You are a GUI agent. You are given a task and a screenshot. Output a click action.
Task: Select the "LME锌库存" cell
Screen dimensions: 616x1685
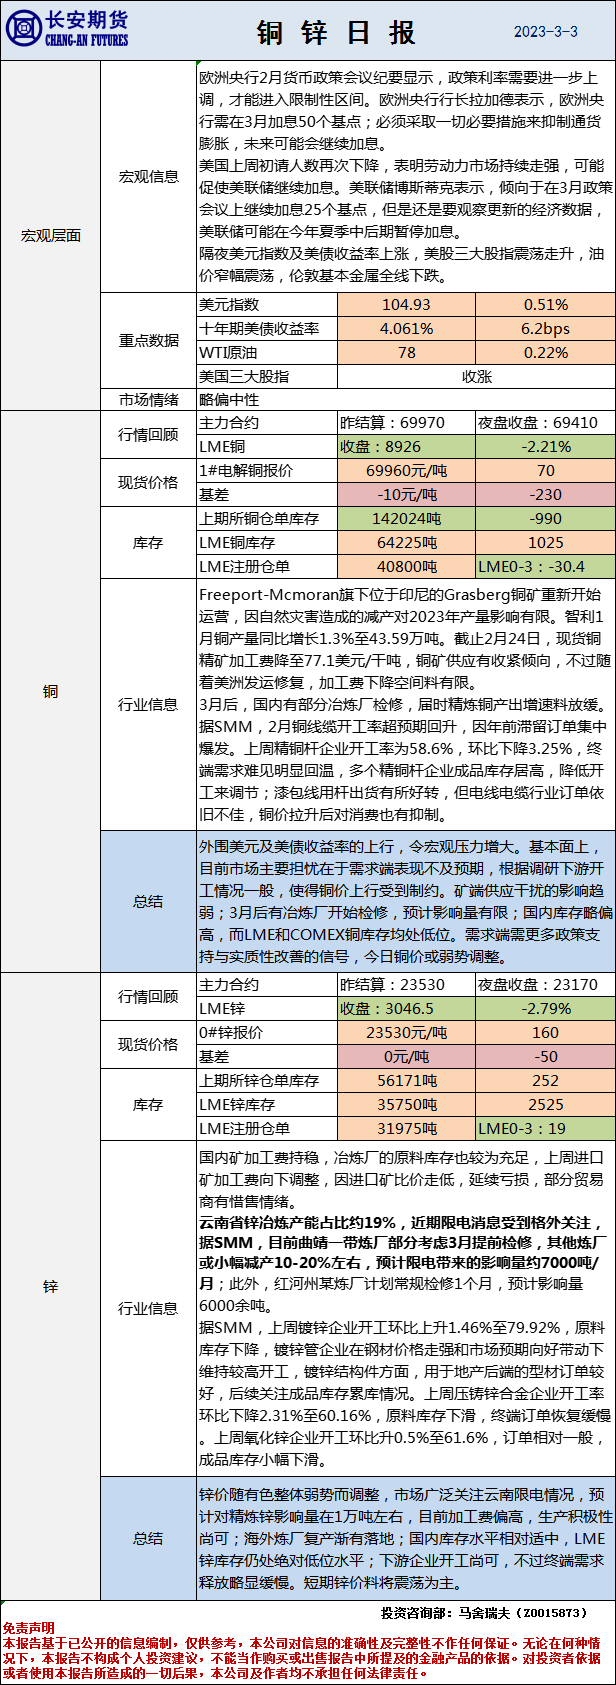[268, 1105]
